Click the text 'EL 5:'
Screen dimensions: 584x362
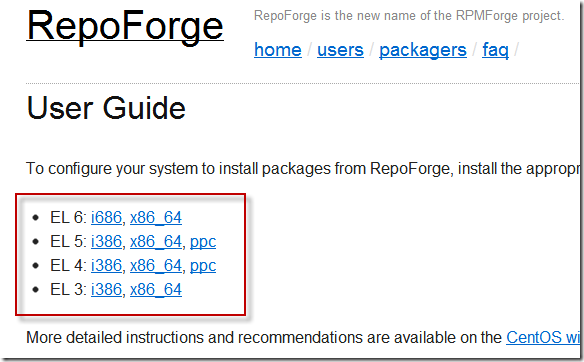pos(68,241)
